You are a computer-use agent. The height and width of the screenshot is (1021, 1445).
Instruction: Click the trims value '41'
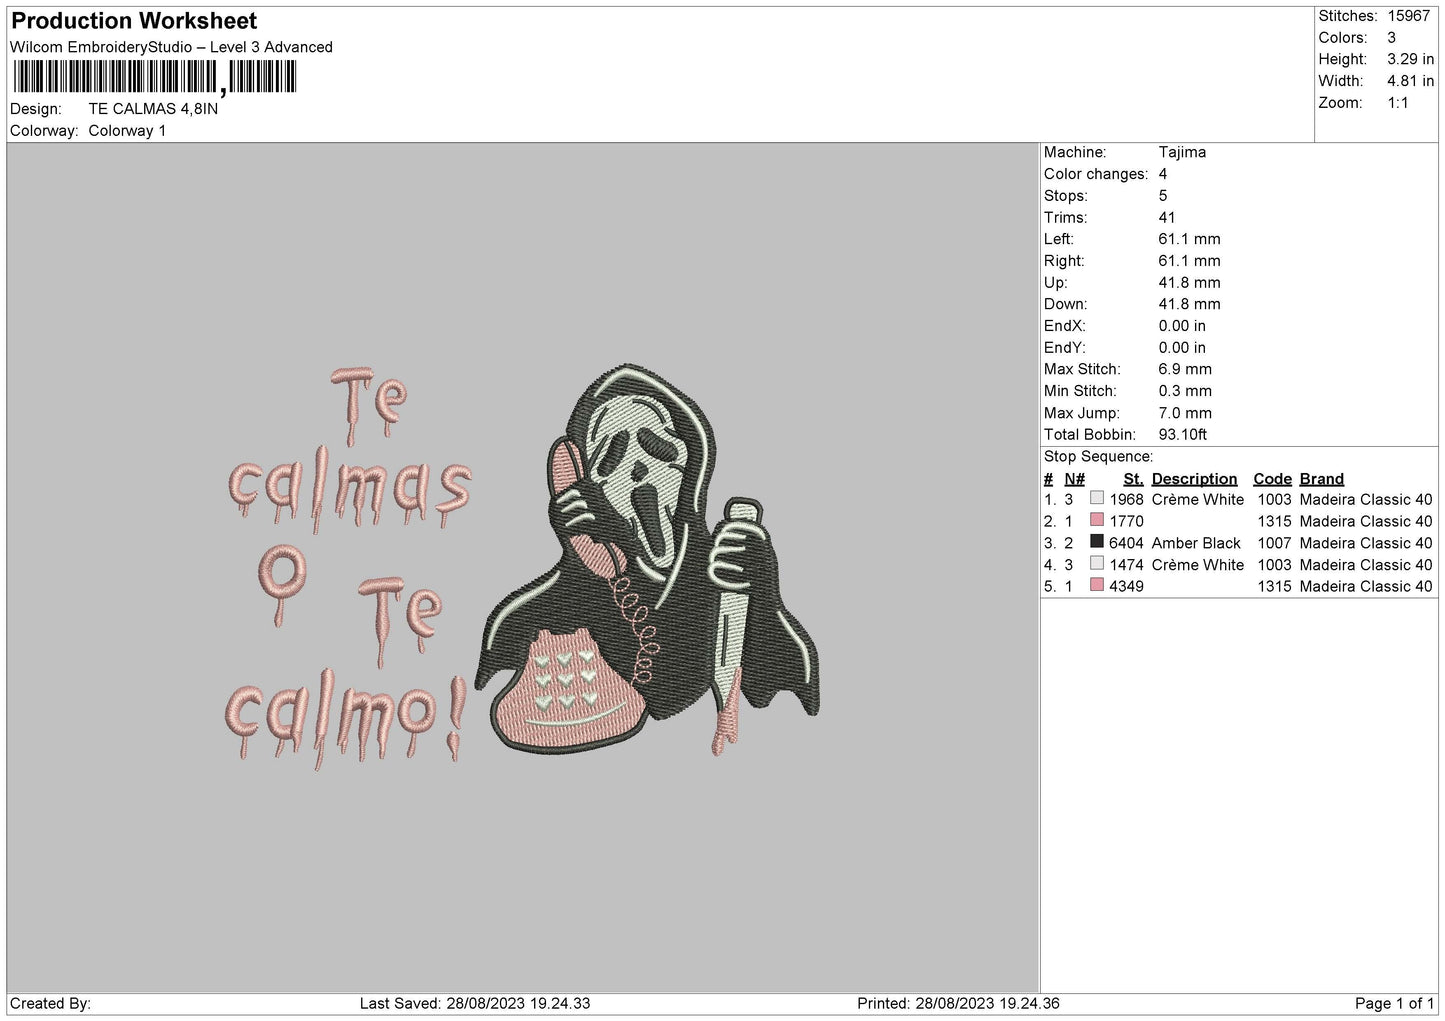pyautogui.click(x=1167, y=217)
